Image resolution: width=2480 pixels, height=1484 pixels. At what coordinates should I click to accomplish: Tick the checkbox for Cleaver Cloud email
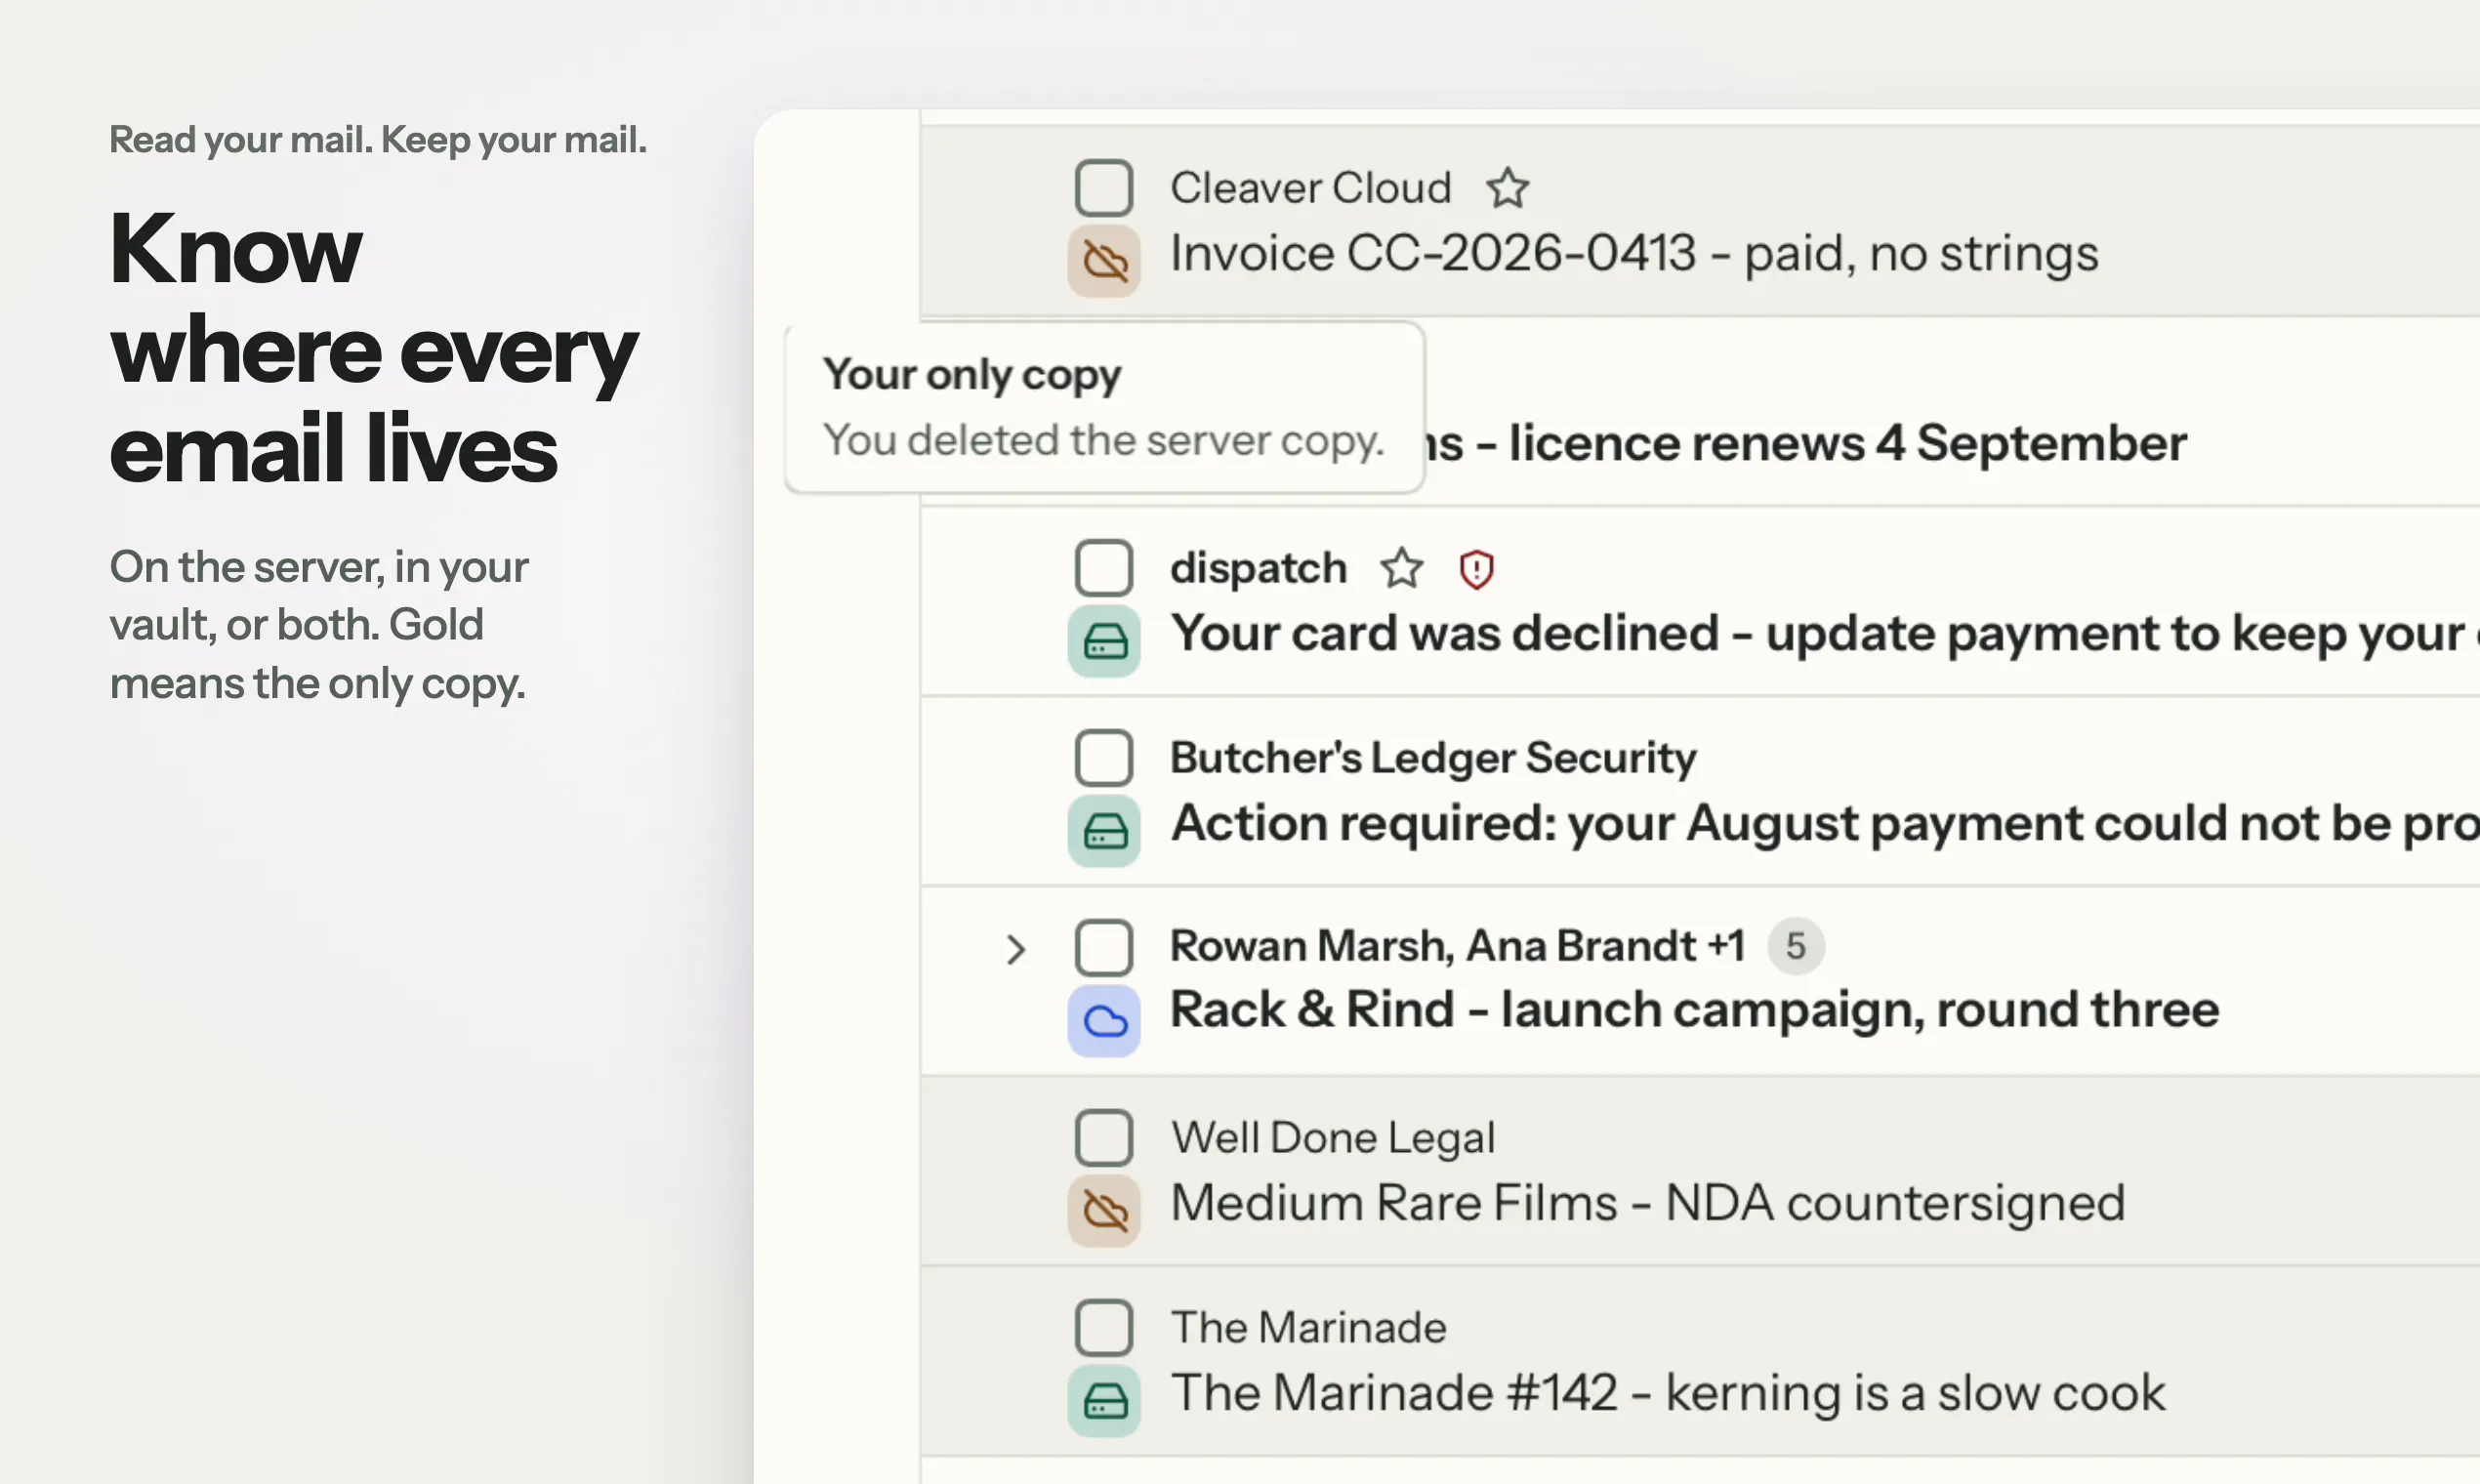pyautogui.click(x=1104, y=188)
